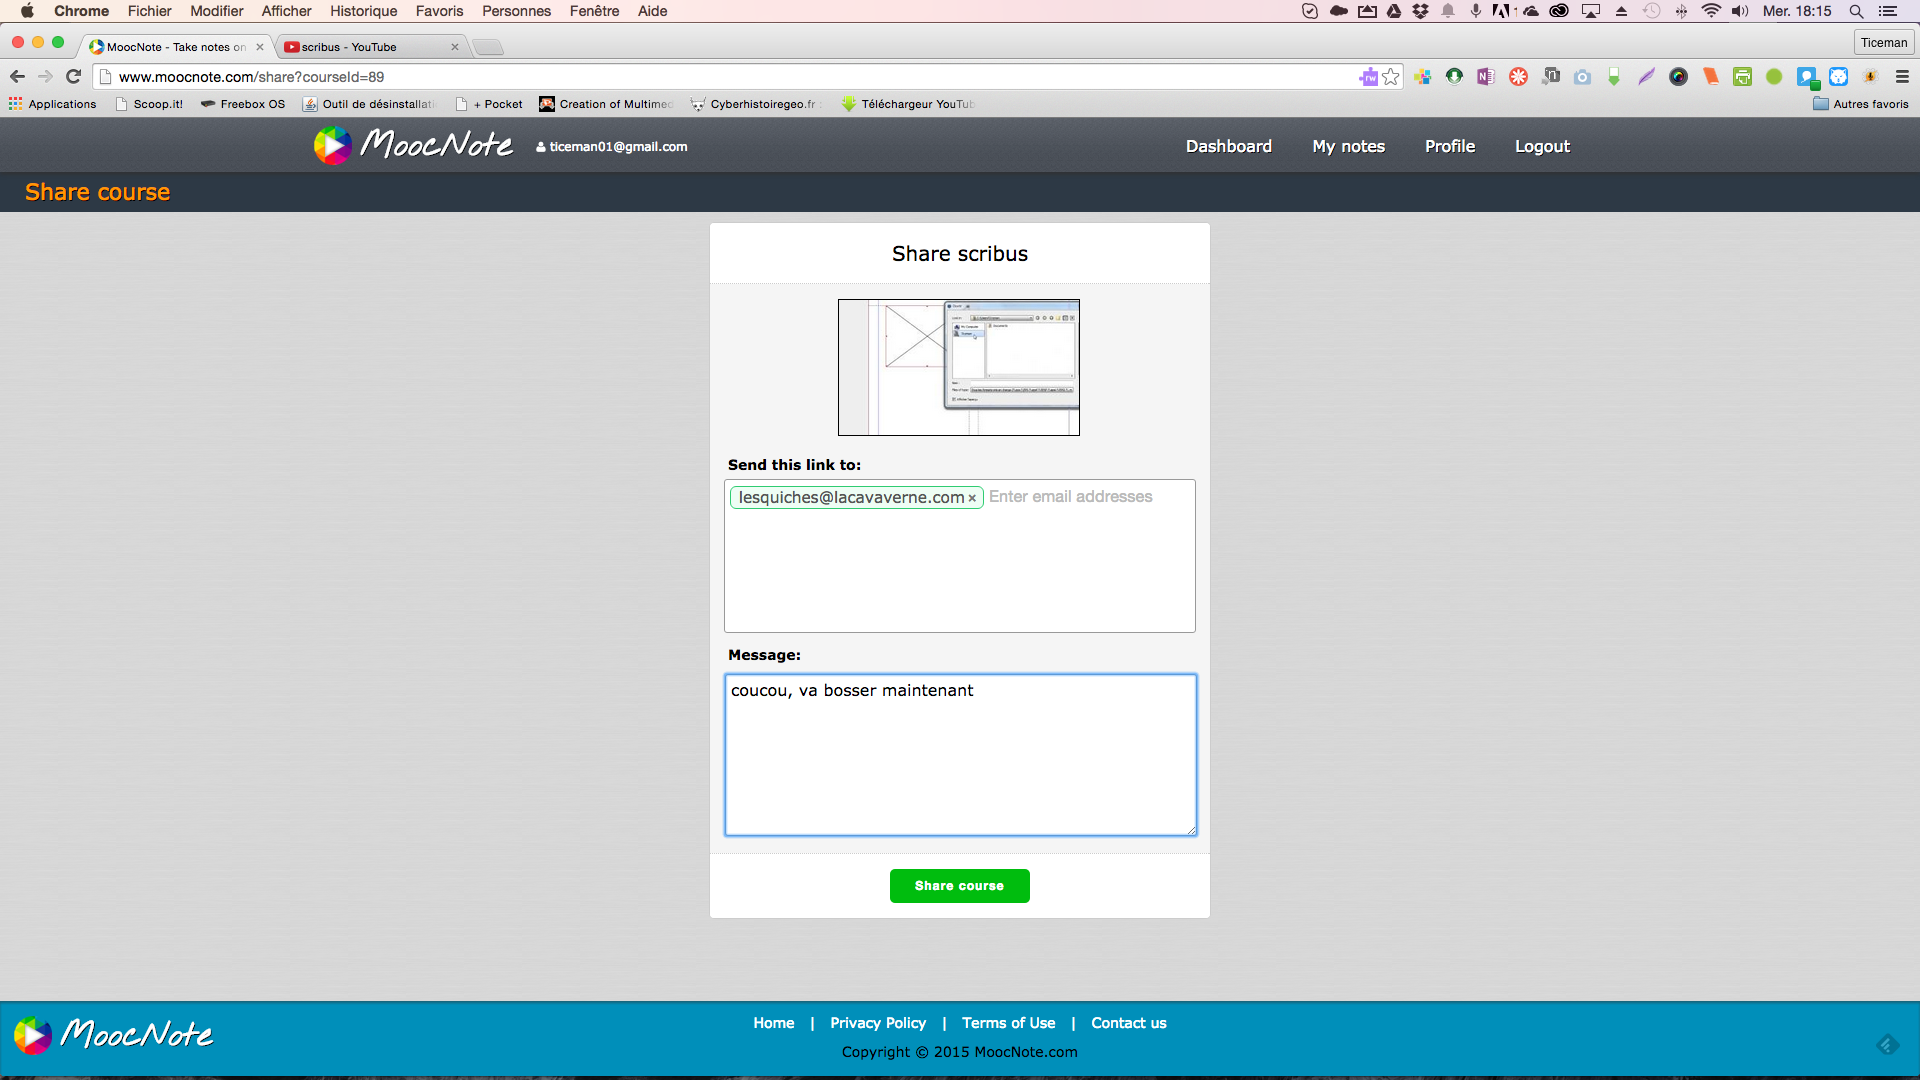The width and height of the screenshot is (1920, 1080).
Task: Close the scribus - YouTube tab
Action: coord(455,47)
